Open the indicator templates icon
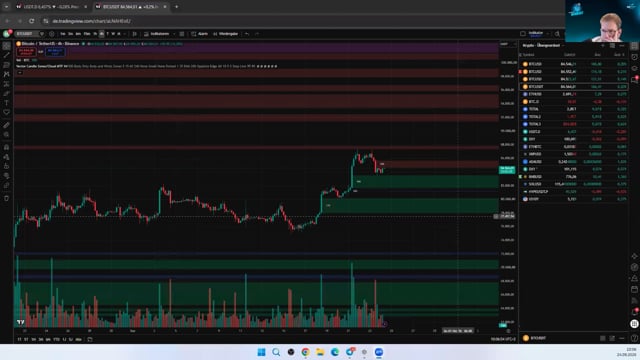Screen dimensions: 640x360 coord(182,34)
